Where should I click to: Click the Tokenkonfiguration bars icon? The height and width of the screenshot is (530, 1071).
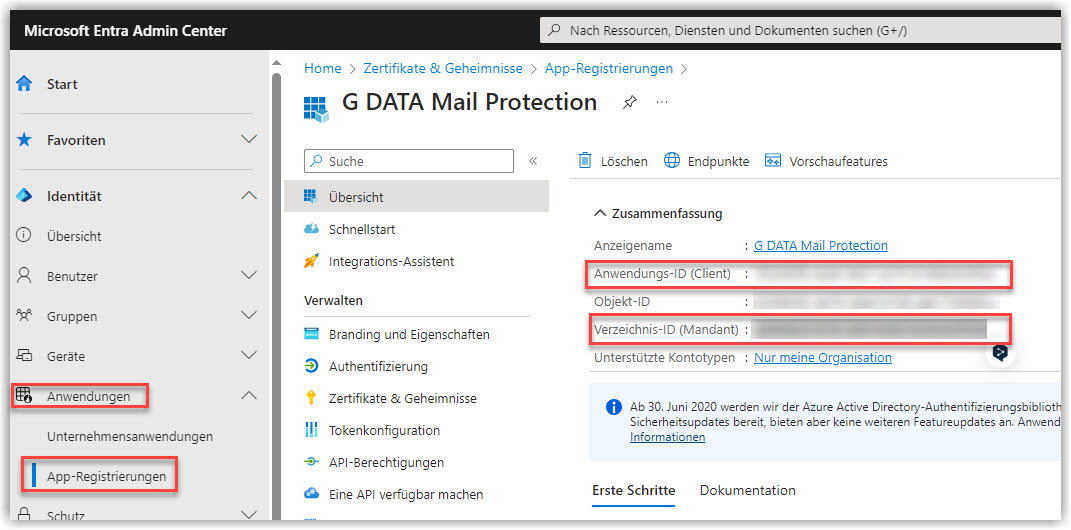[x=311, y=430]
